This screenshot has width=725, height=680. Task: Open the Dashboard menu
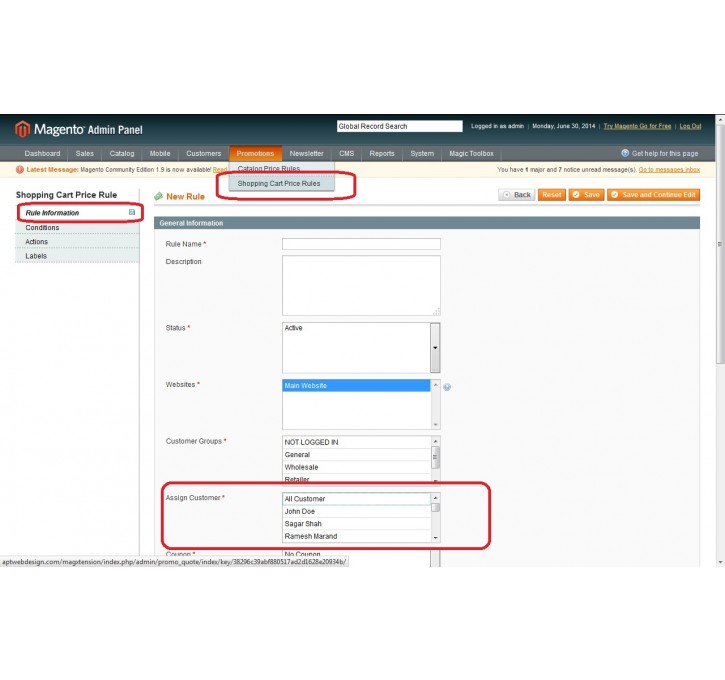point(42,153)
